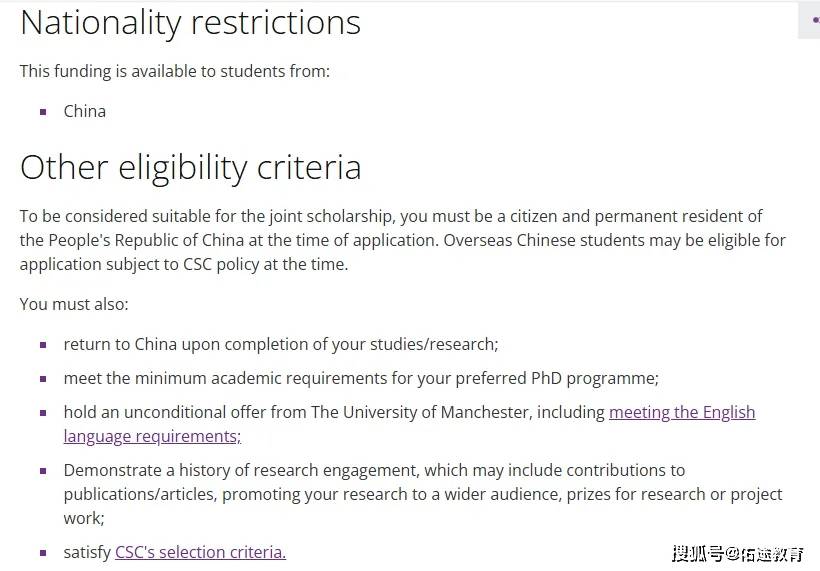Click the bullet beside 'satisfy CSC's selection criteria'
820x571 pixels.
click(x=43, y=553)
